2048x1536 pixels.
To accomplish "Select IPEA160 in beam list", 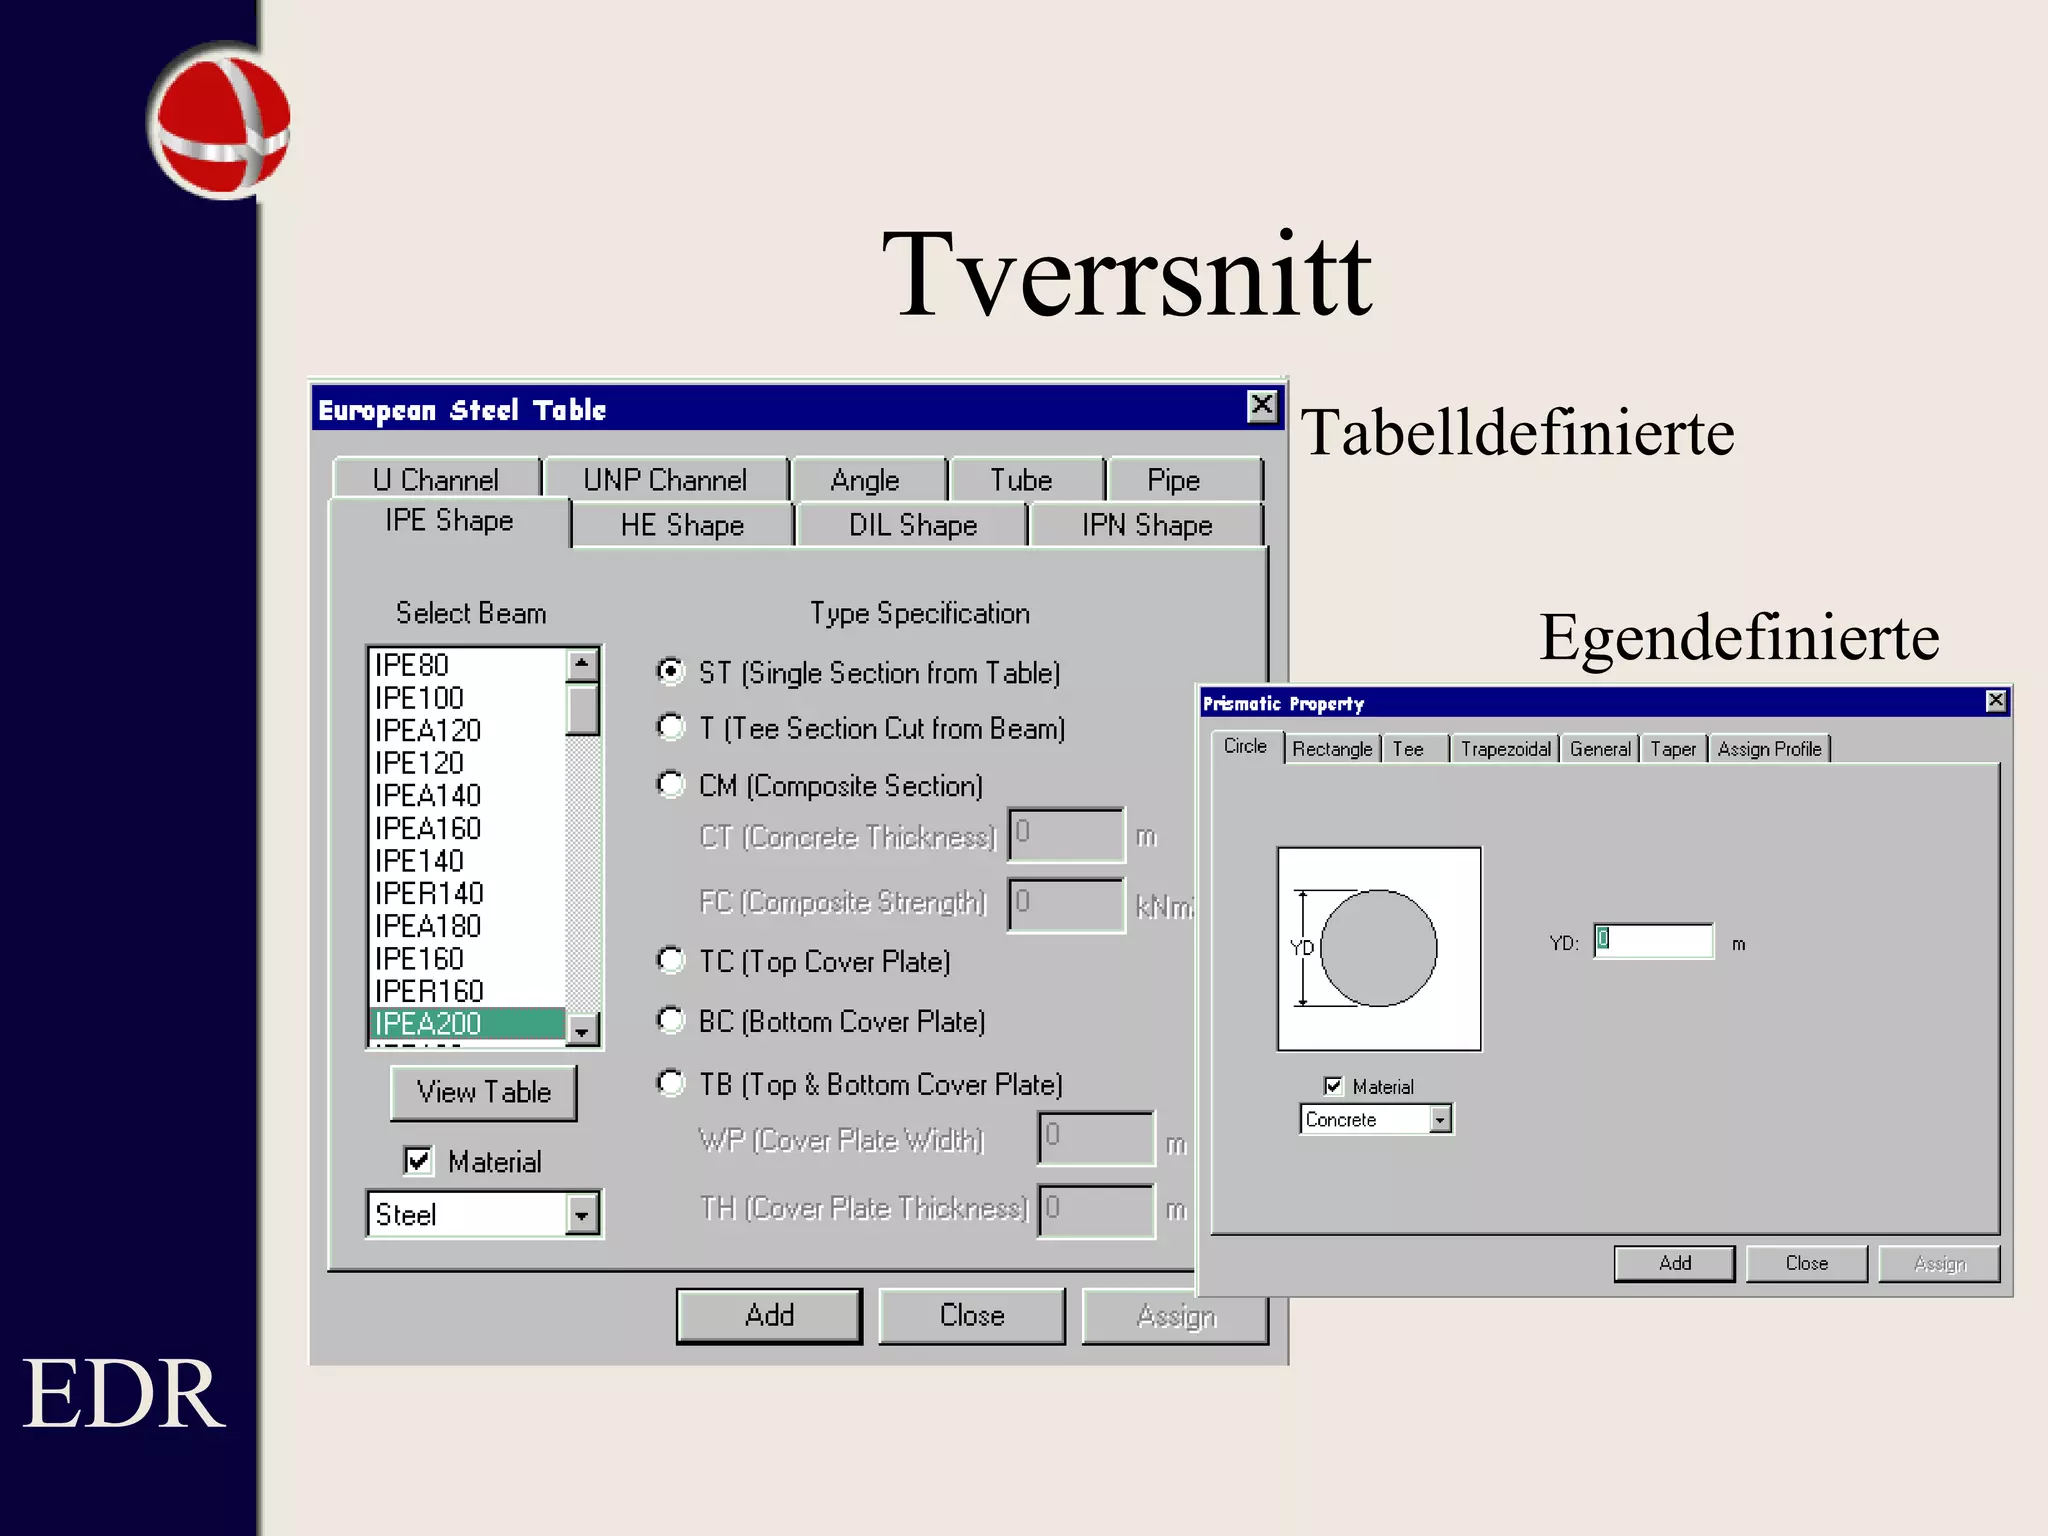I will 467,829.
